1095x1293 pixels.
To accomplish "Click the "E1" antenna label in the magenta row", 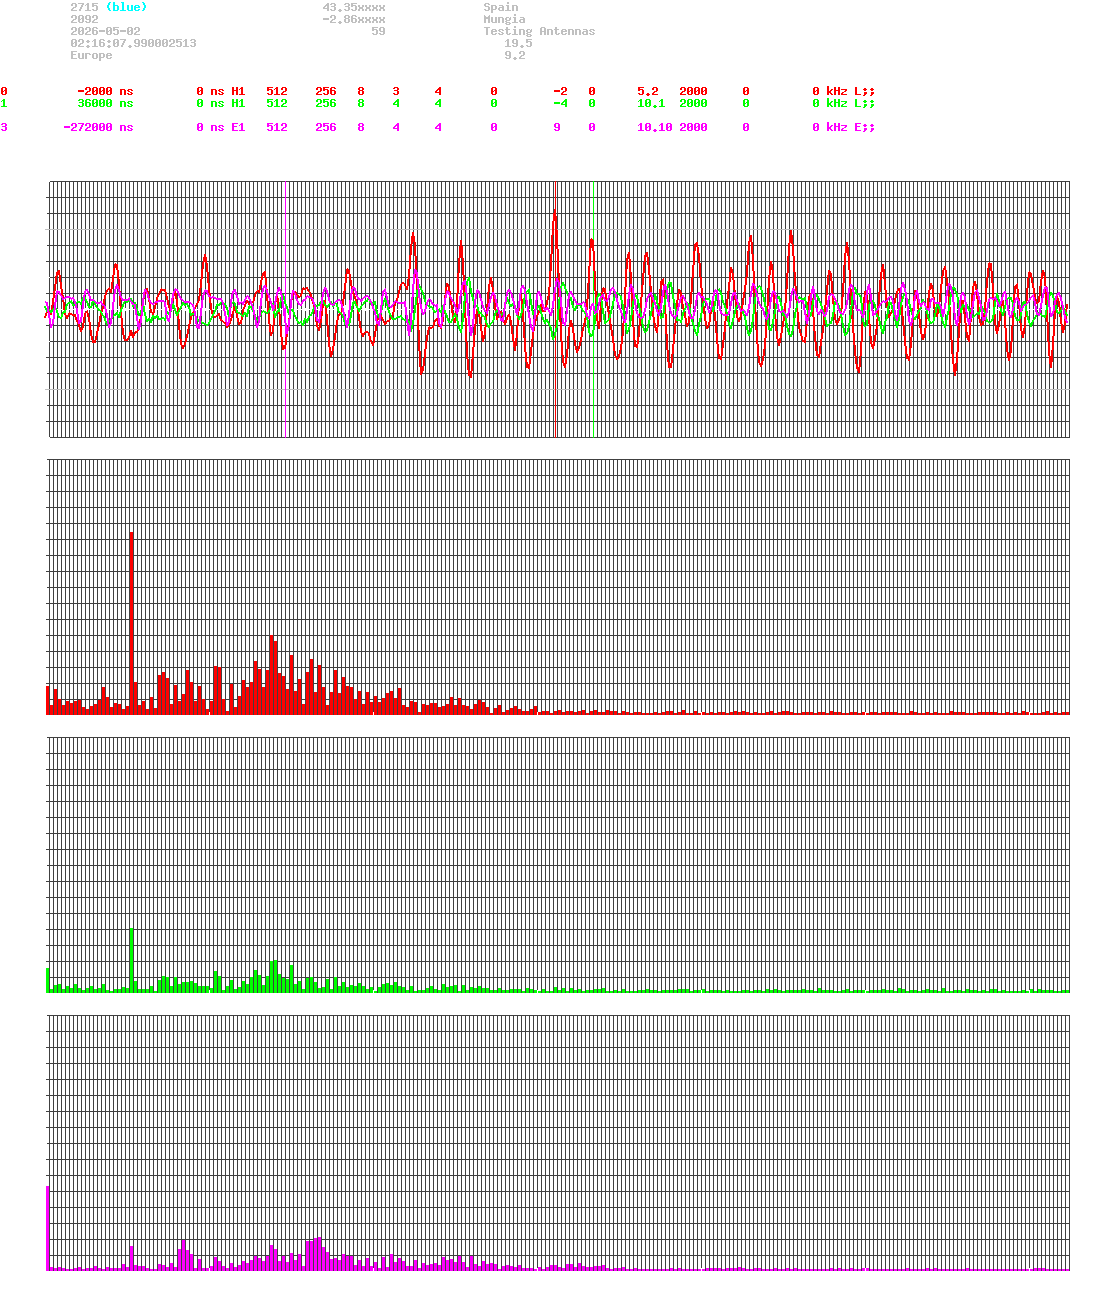I will [x=238, y=127].
